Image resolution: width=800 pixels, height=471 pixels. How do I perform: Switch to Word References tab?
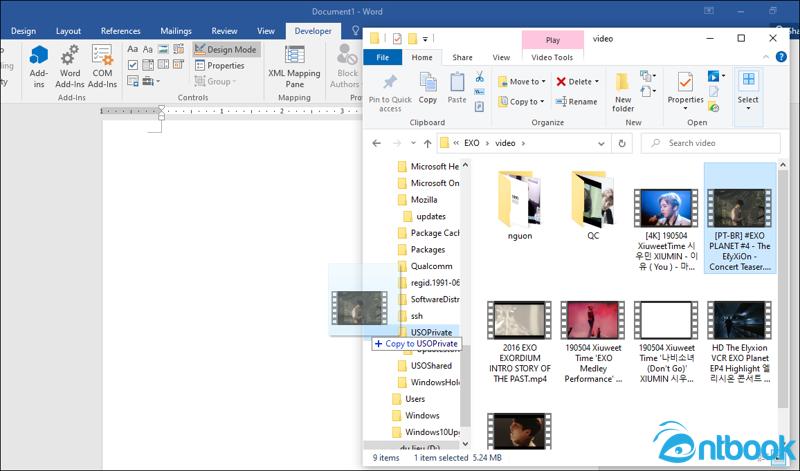(120, 31)
